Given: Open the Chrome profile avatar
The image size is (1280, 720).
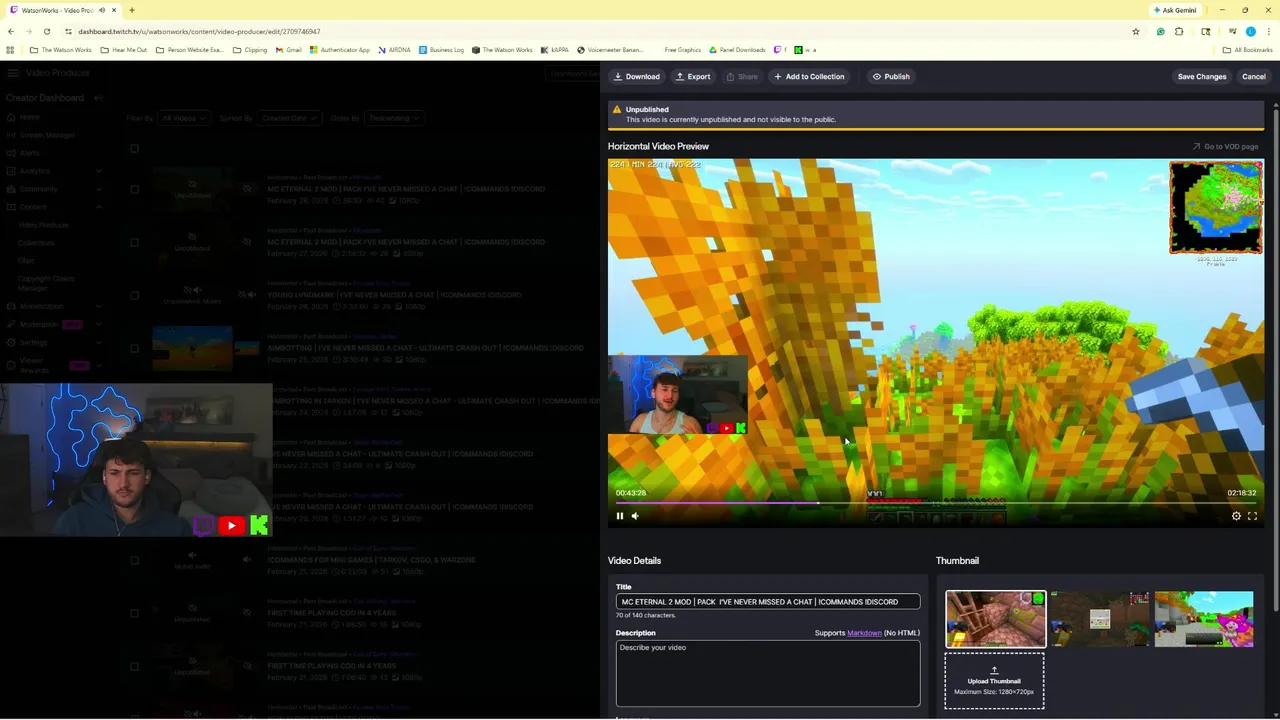Looking at the screenshot, I should (1250, 32).
